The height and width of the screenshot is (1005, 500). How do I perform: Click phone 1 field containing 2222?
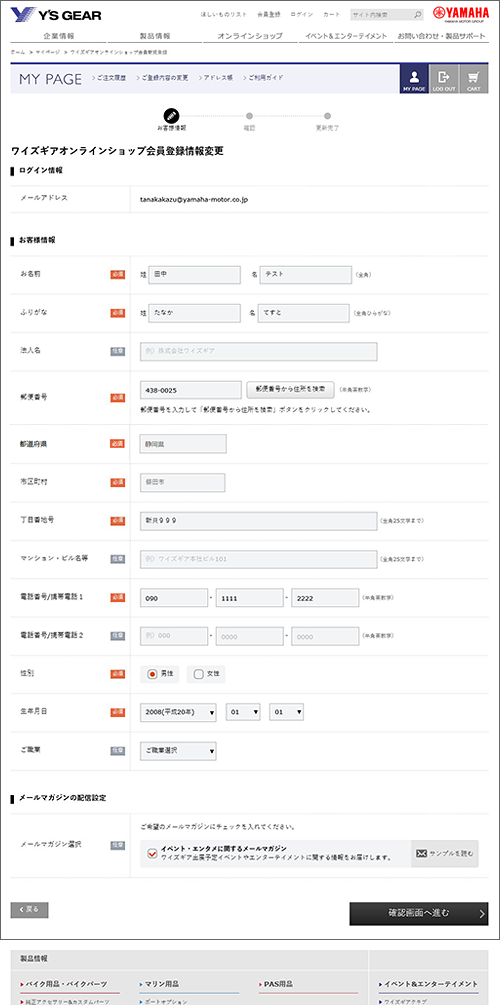(x=325, y=597)
